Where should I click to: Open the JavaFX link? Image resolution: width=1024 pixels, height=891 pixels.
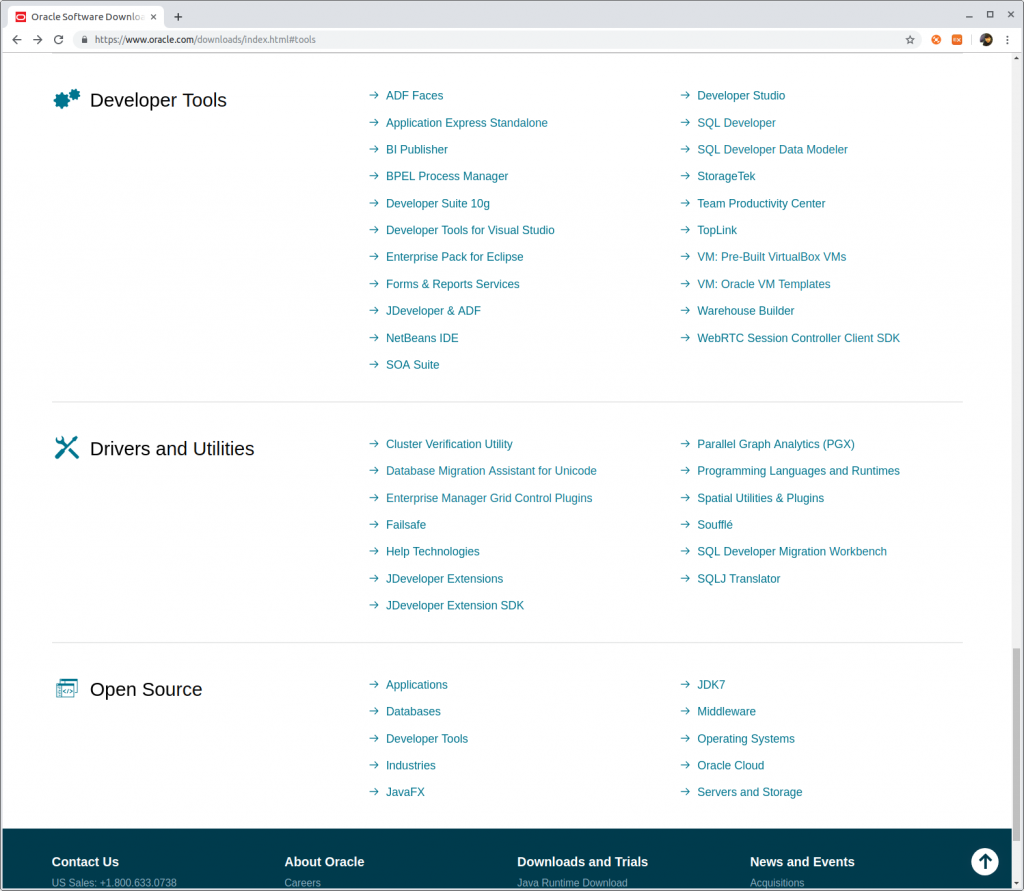point(405,792)
